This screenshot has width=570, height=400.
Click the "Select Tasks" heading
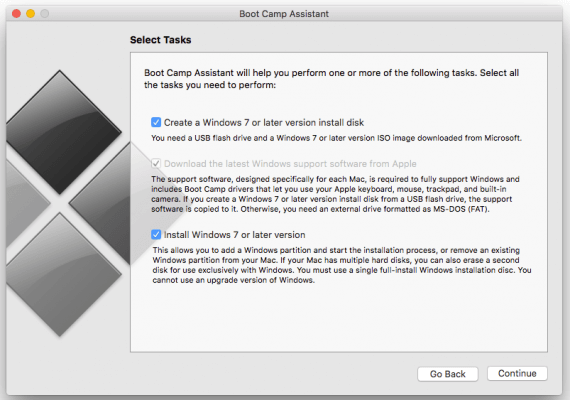[x=160, y=40]
